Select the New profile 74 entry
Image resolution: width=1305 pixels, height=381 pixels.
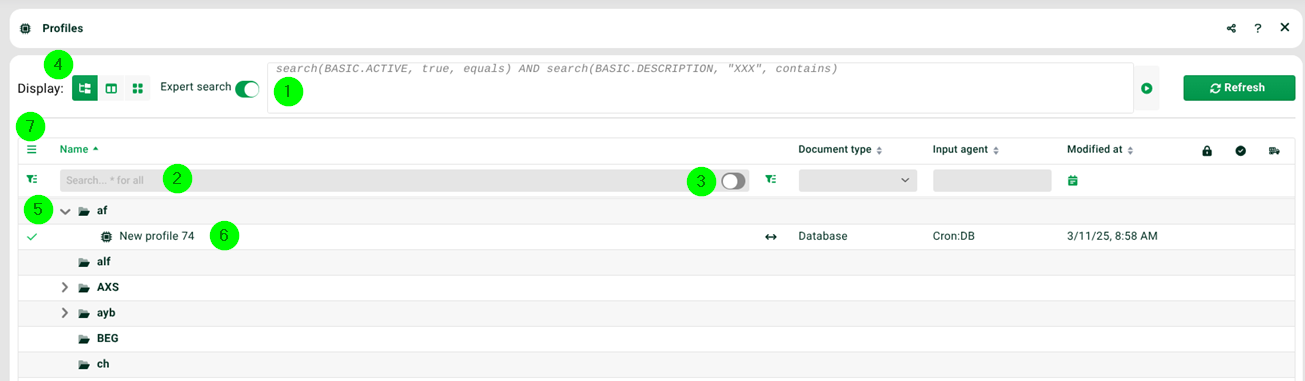tap(156, 236)
